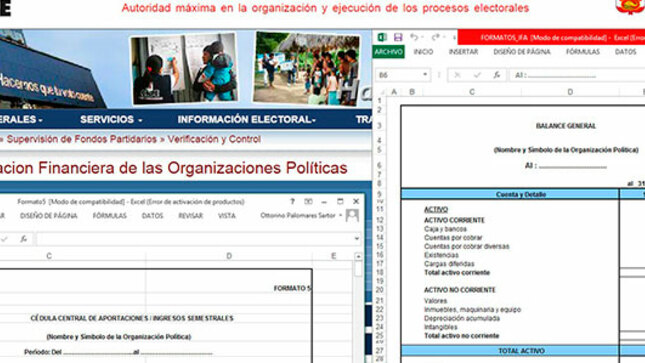Select column D header in FORMATOS_IFA
Viewport: 645px width, 363px height.
570,92
